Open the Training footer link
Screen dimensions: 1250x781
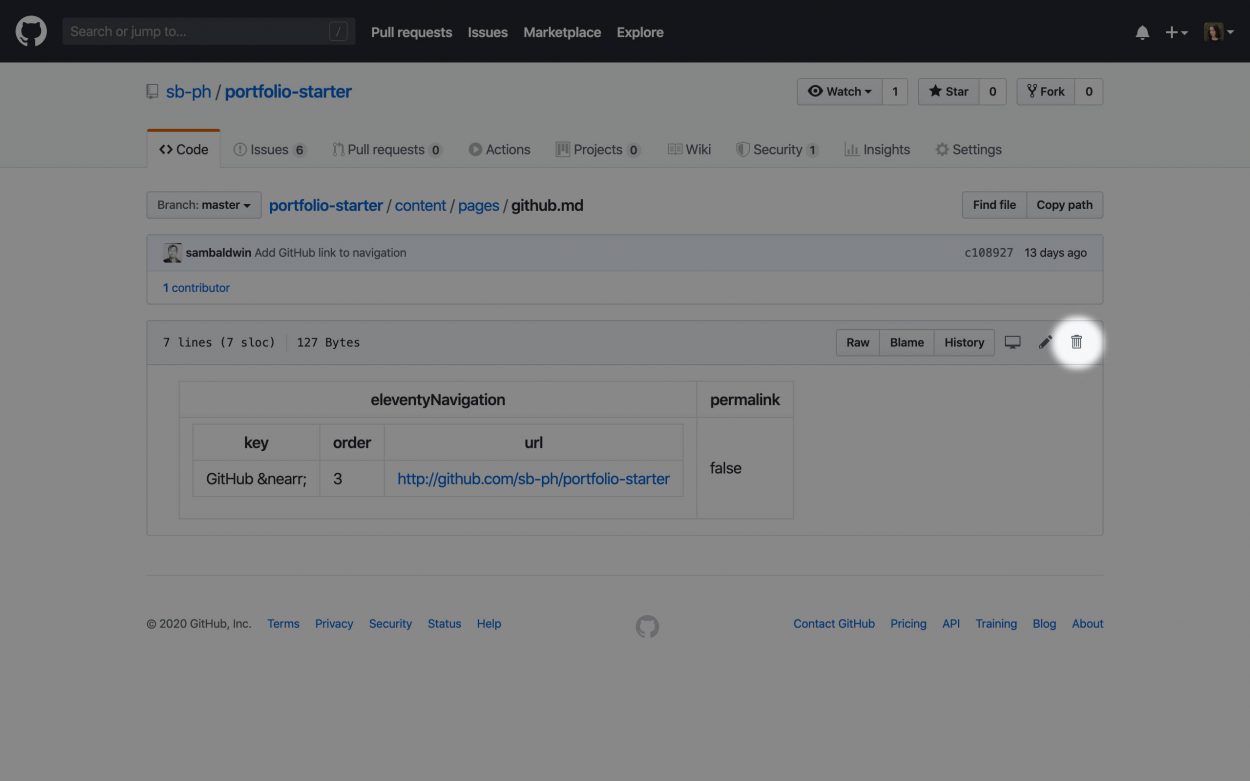(996, 624)
